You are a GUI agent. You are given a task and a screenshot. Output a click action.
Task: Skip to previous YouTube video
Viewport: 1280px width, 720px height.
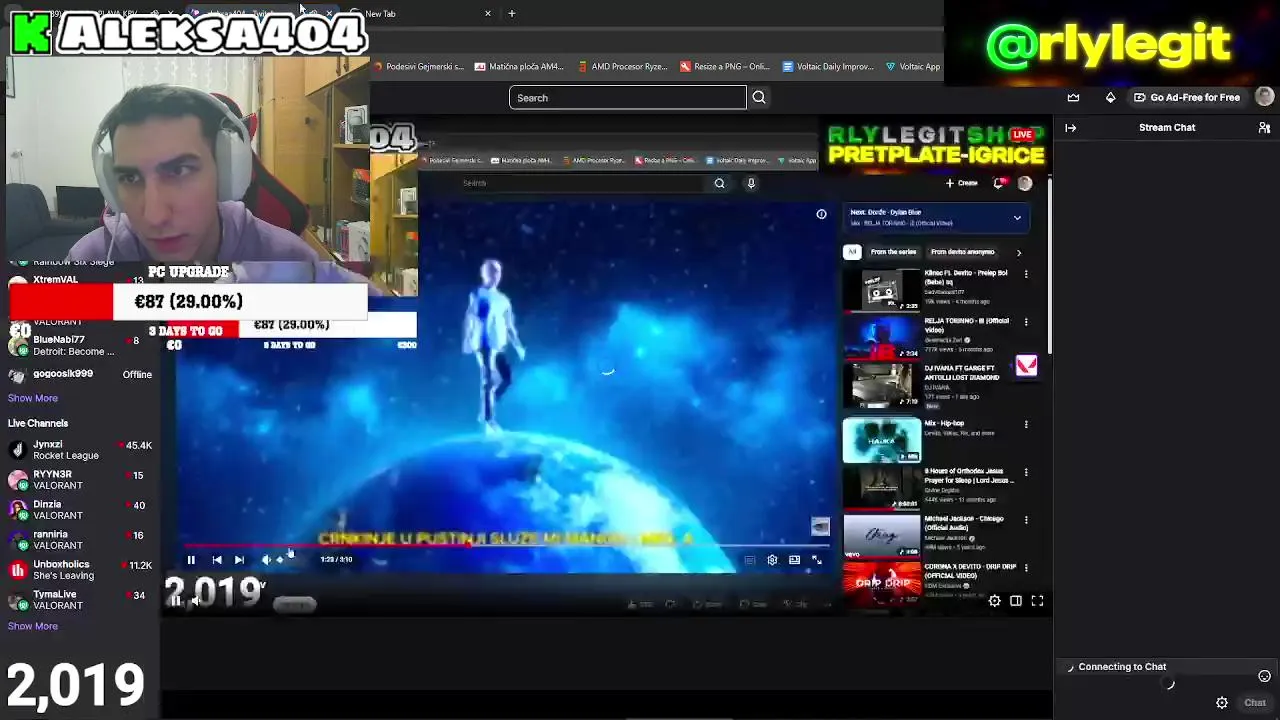217,560
